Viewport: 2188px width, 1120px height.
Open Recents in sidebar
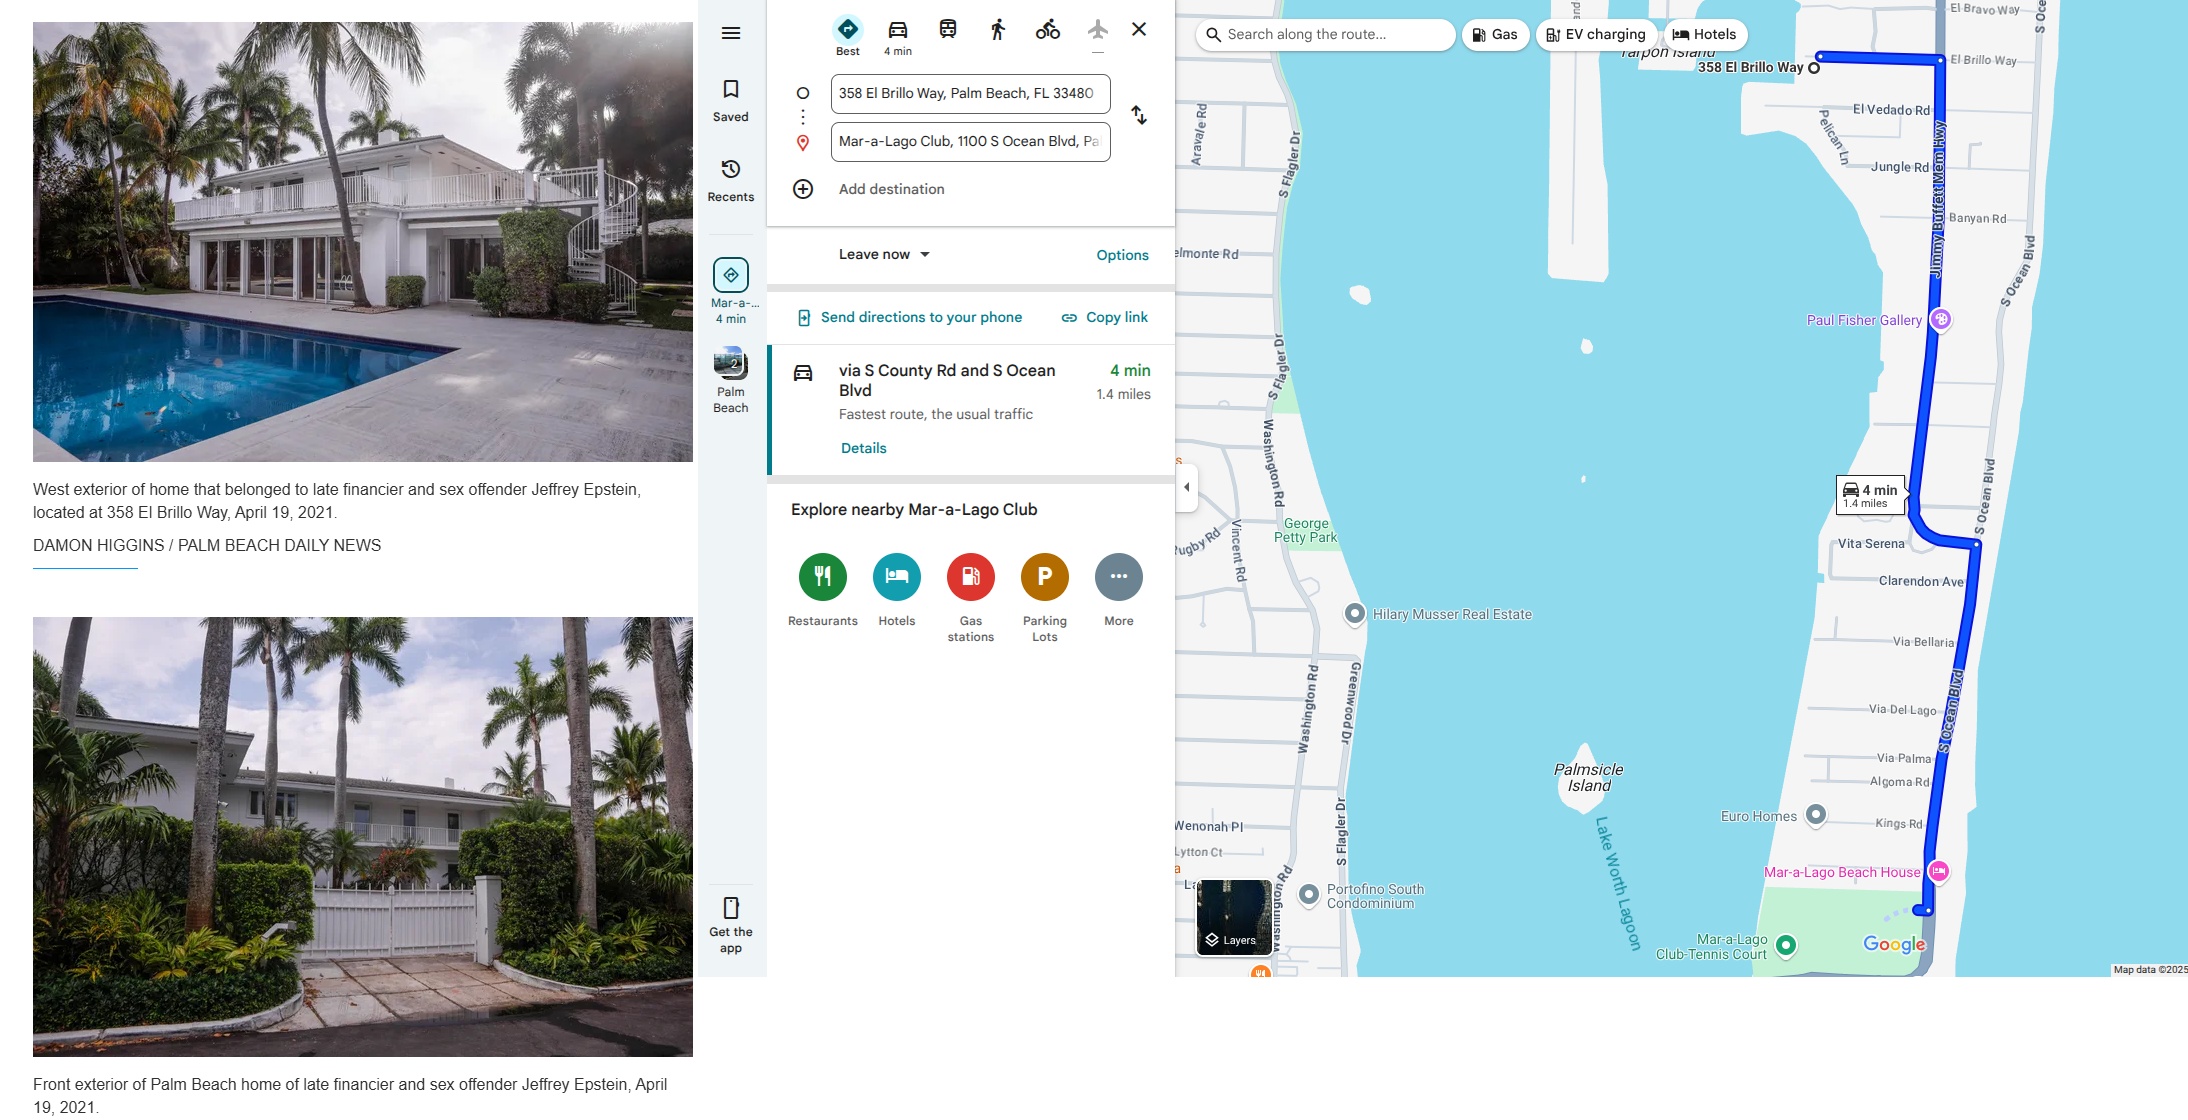(731, 181)
